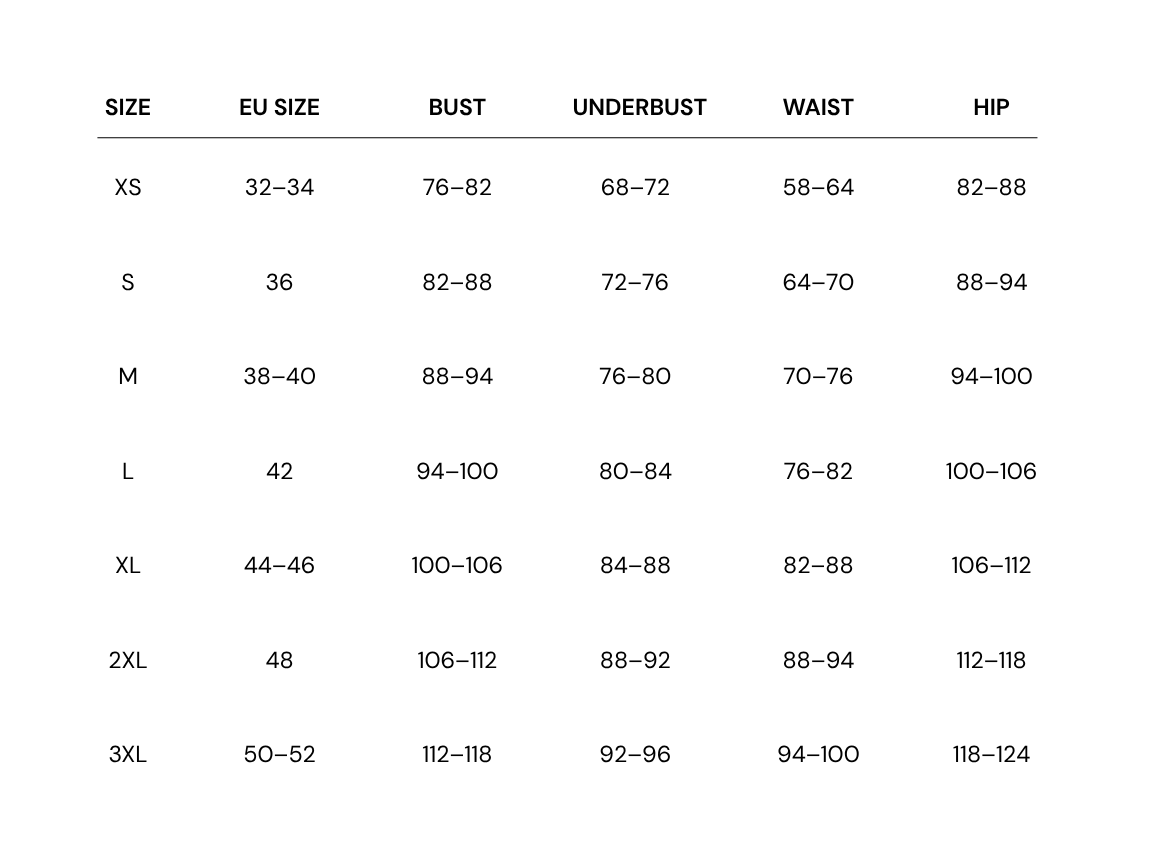The image size is (1152, 864).
Task: Select EU size 50–52 cell
Action: (x=279, y=754)
